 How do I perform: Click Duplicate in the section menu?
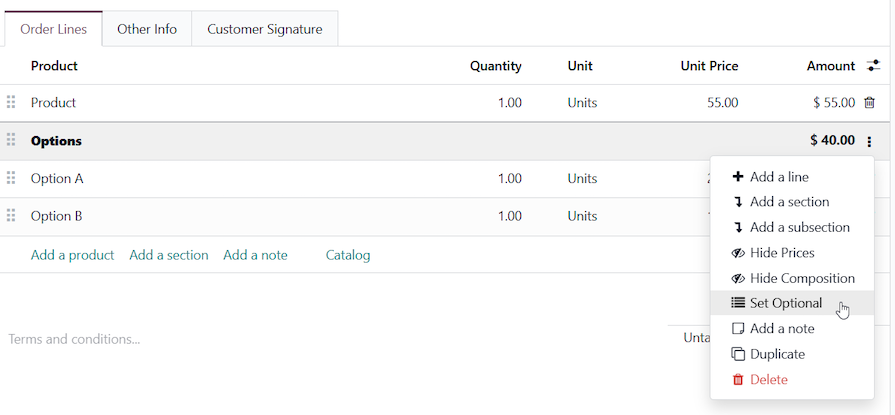(x=776, y=354)
